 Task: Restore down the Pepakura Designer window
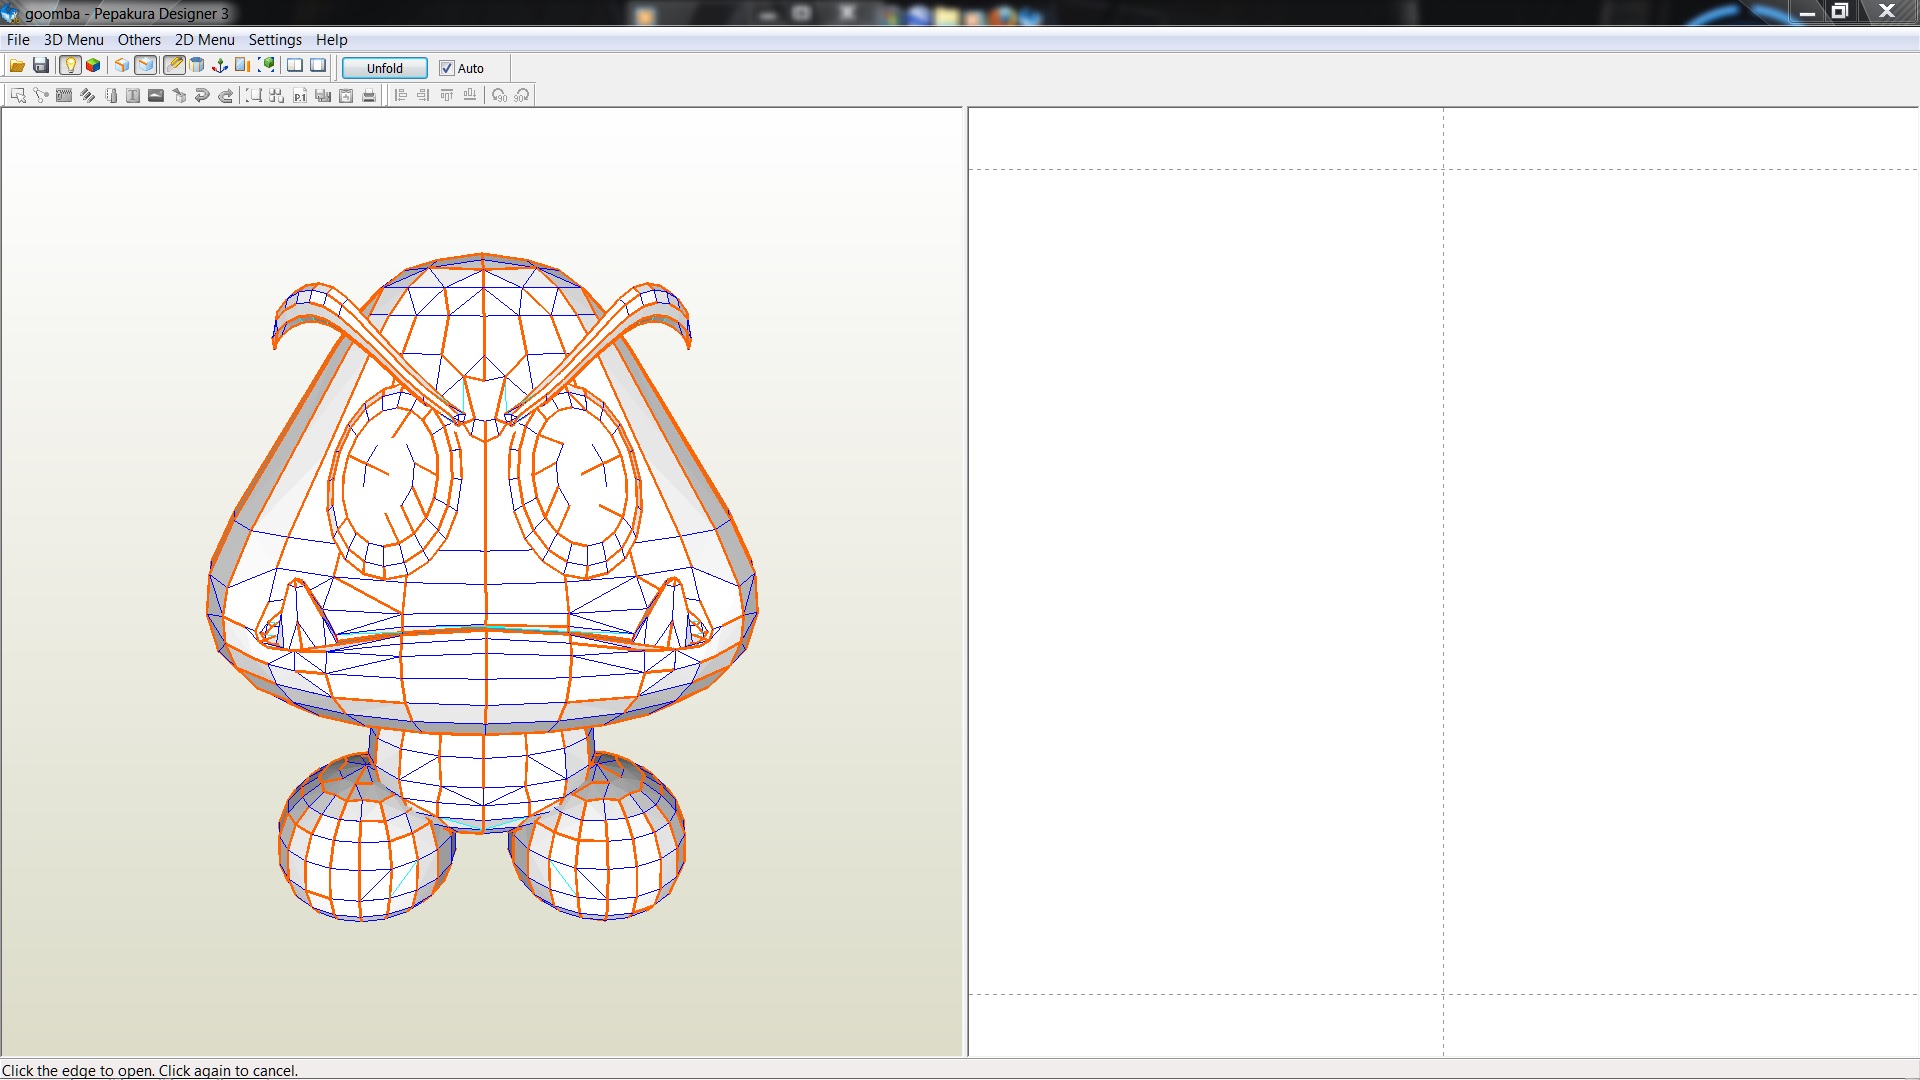pyautogui.click(x=1840, y=12)
